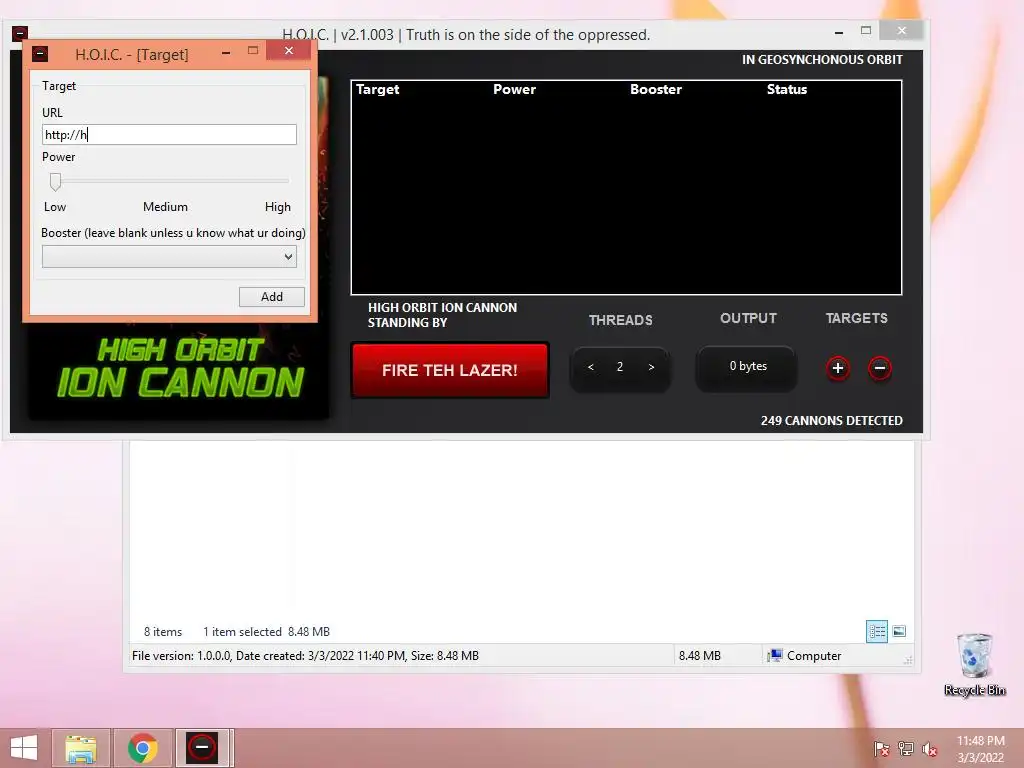The image size is (1024, 768).
Task: Click the 0 bytes output display
Action: pyautogui.click(x=748, y=366)
